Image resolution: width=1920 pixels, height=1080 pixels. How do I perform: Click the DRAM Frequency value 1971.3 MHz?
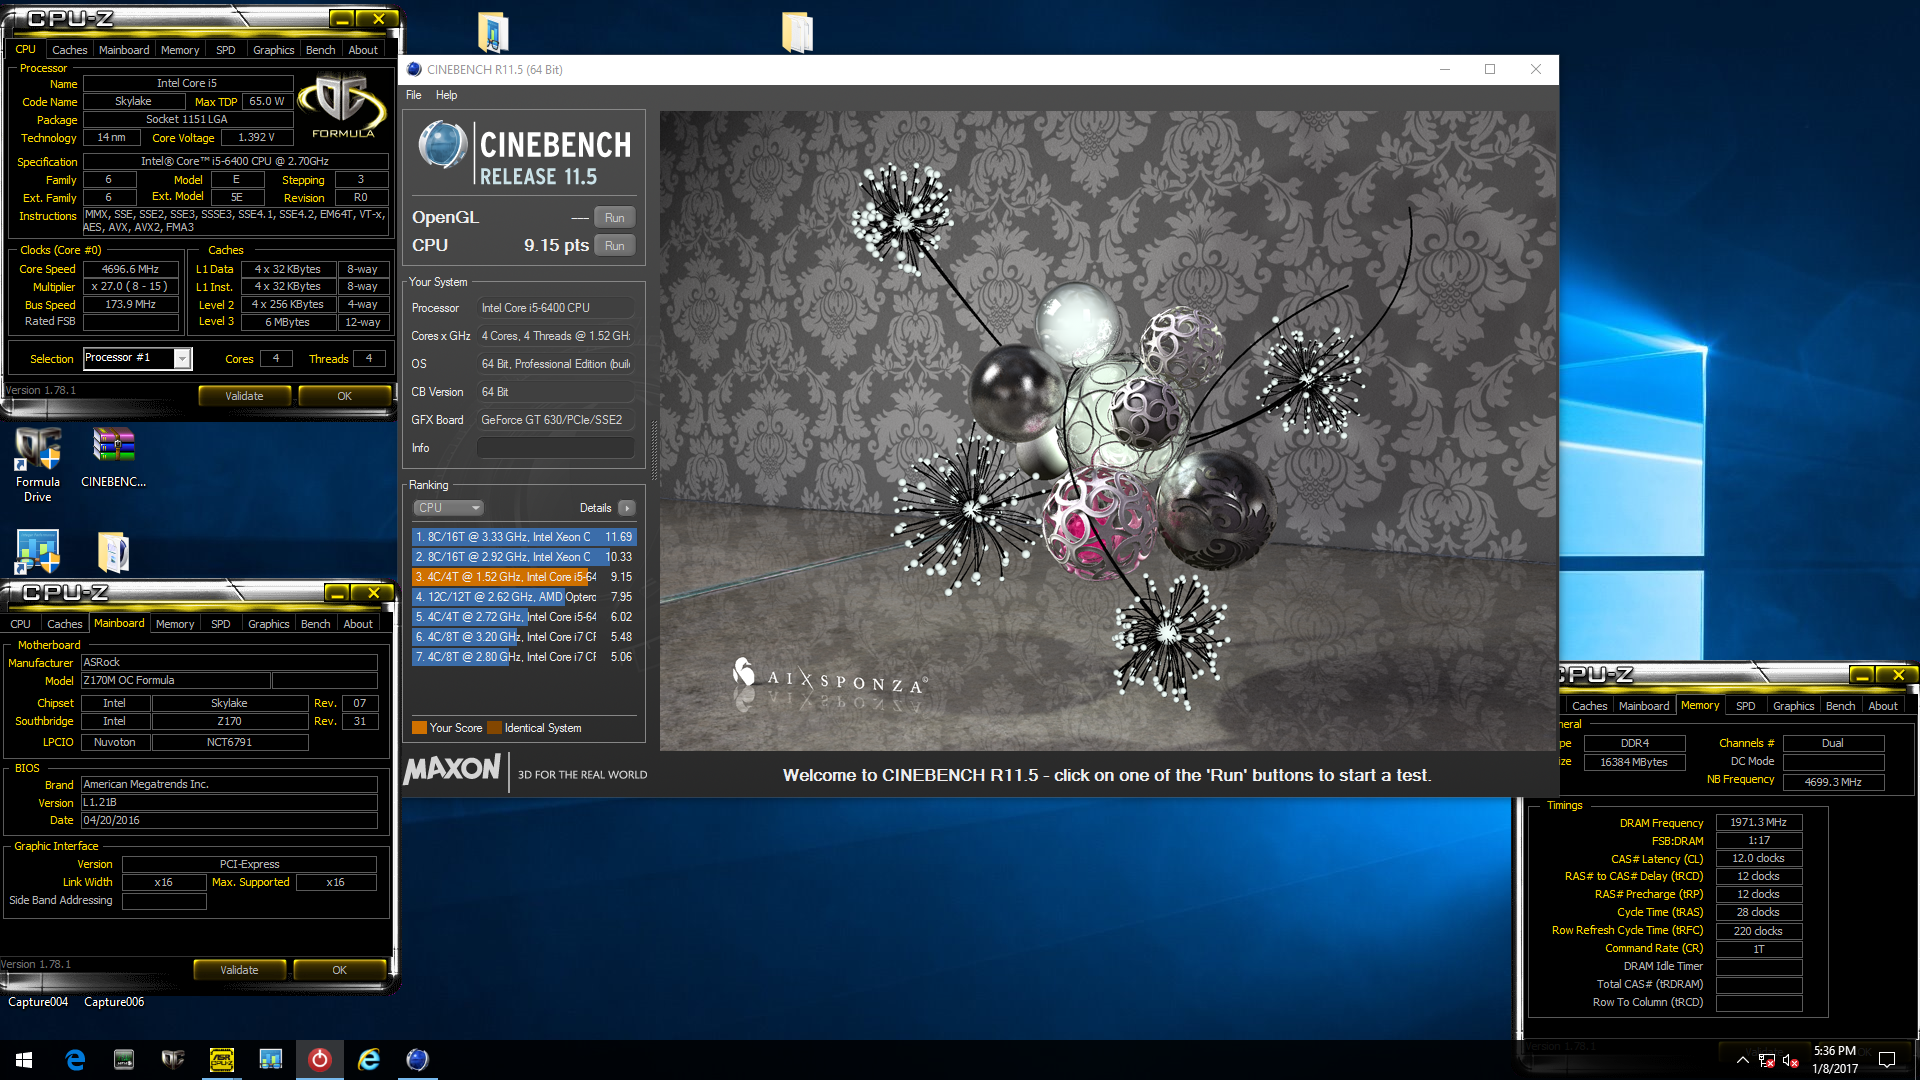click(x=1759, y=823)
